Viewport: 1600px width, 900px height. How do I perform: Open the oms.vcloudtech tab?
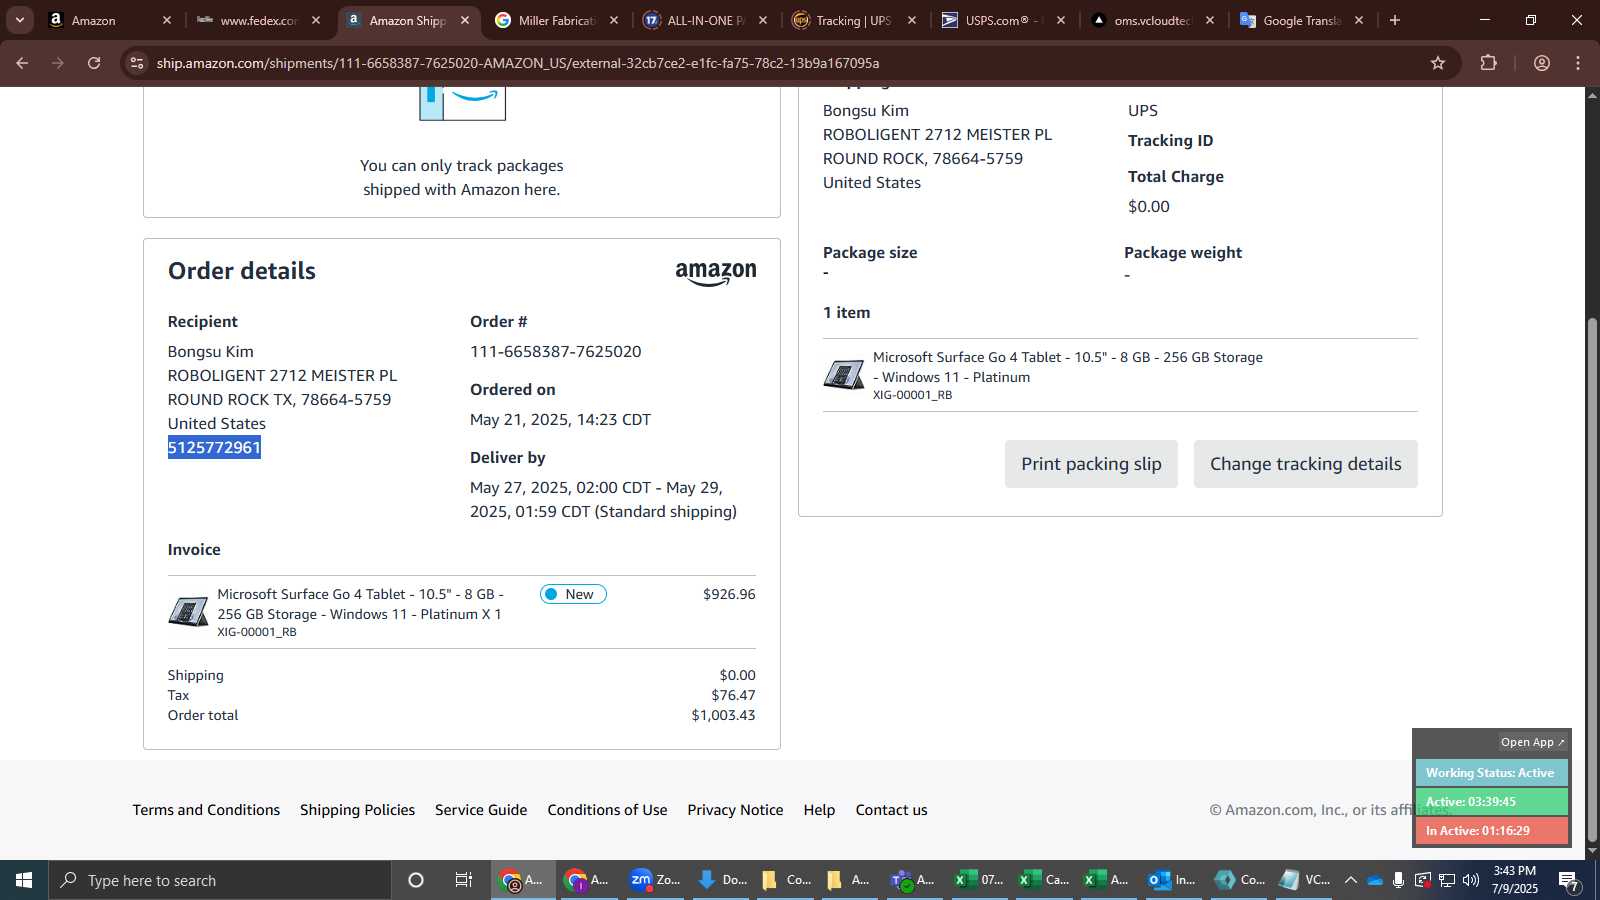1152,20
